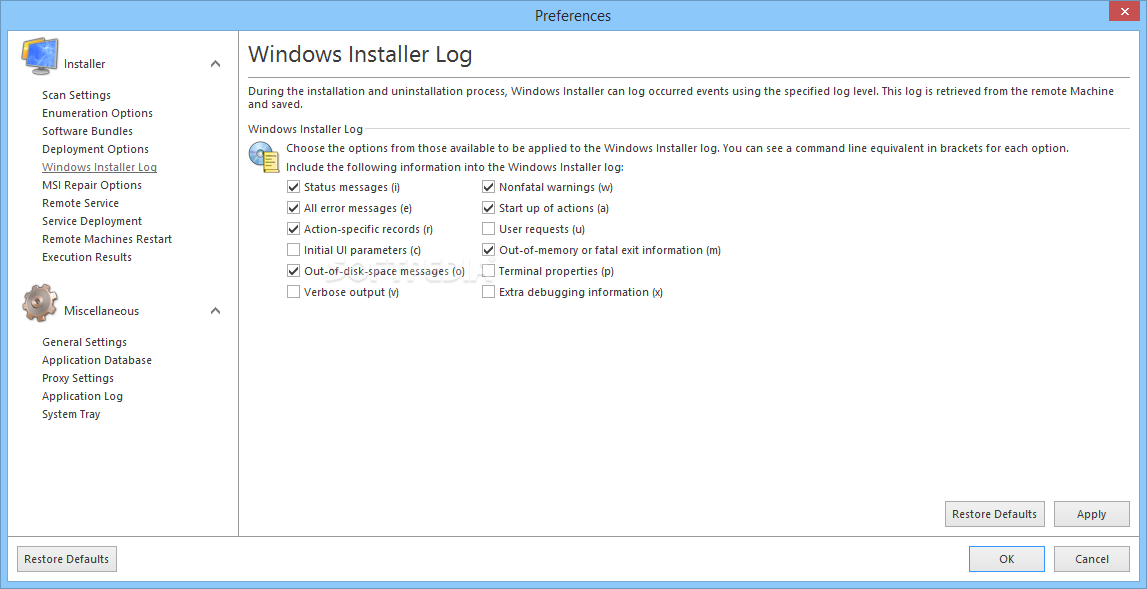Click the Windows Installer Log disc icon

coord(264,157)
